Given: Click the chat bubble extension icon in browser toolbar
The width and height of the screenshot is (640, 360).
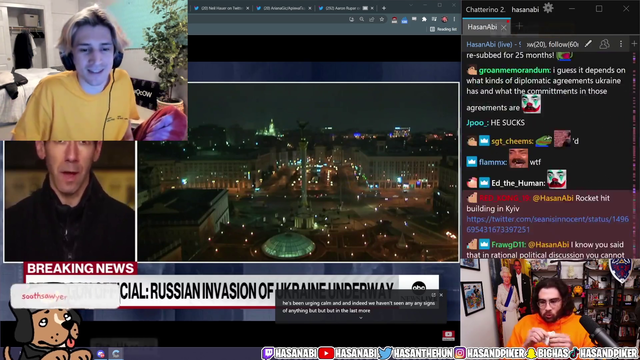Looking at the screenshot, I should [x=414, y=19].
